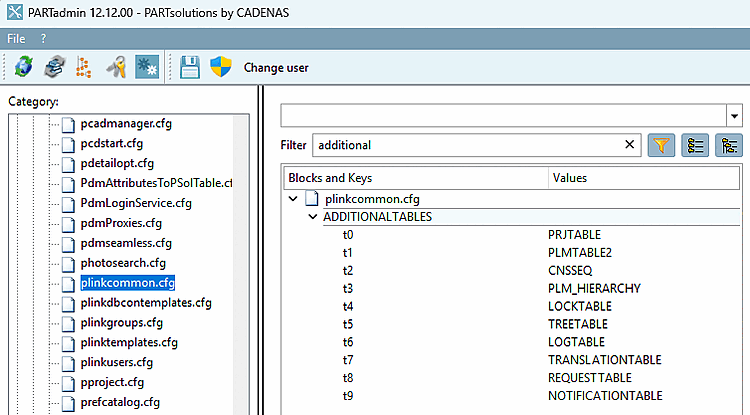Open the user keys rights icon

(x=116, y=67)
